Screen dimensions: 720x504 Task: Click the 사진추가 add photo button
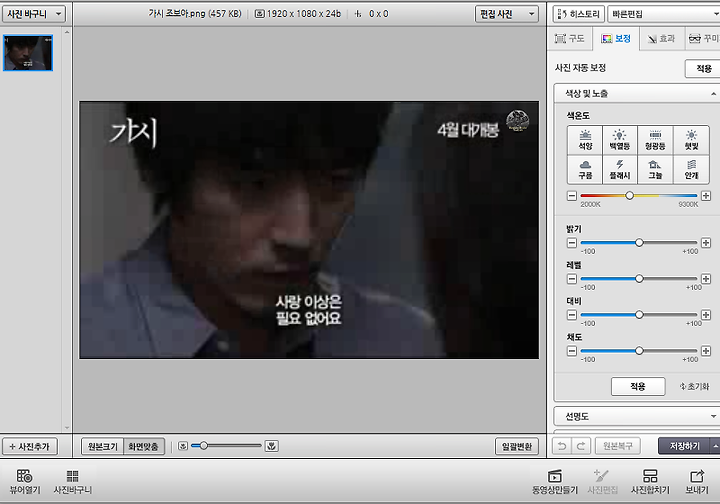click(30, 446)
